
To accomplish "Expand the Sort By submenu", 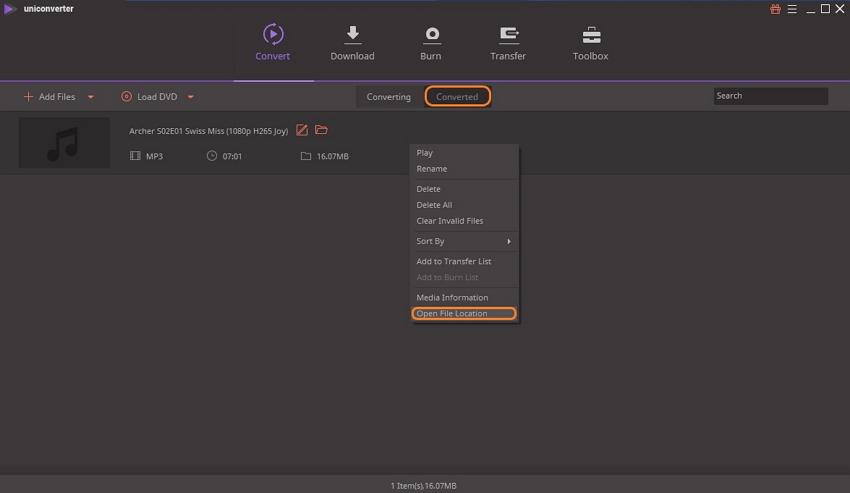I will pyautogui.click(x=464, y=241).
